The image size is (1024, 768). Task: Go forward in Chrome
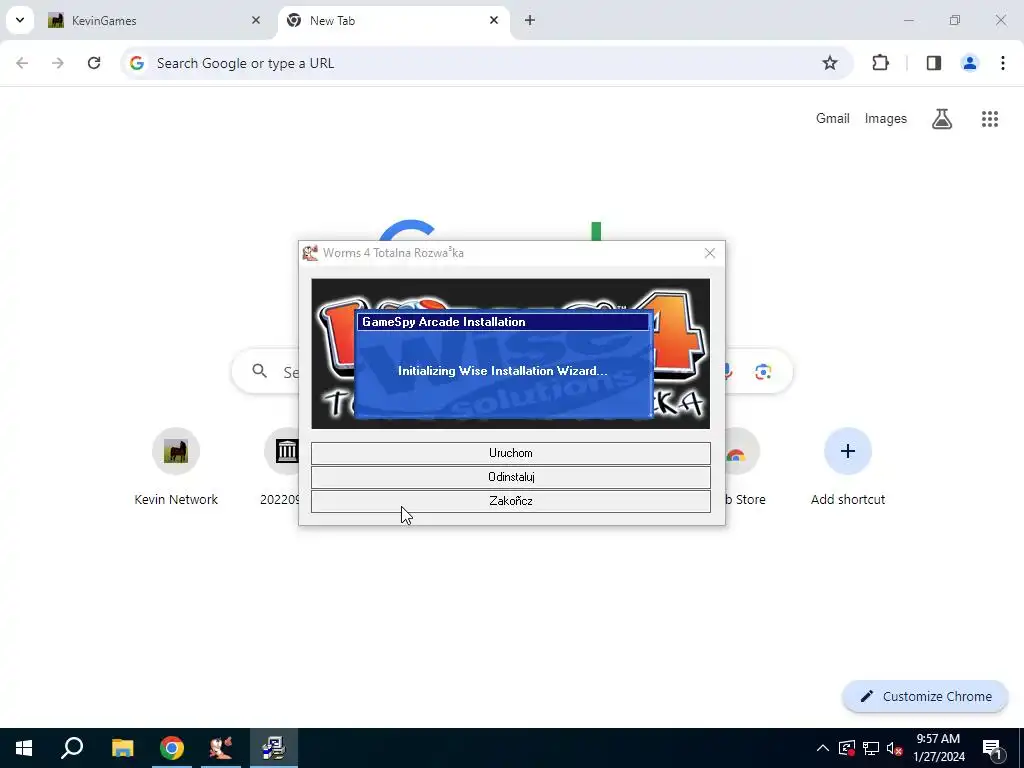[x=58, y=63]
